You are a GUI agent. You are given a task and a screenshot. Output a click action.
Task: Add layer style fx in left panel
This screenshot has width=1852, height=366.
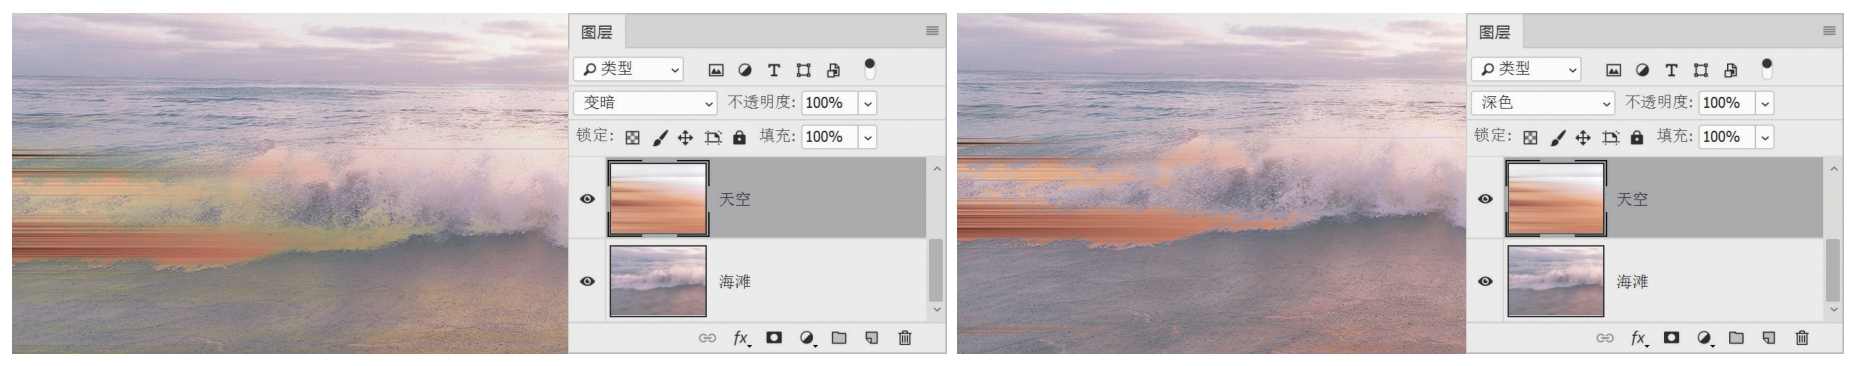(x=741, y=338)
